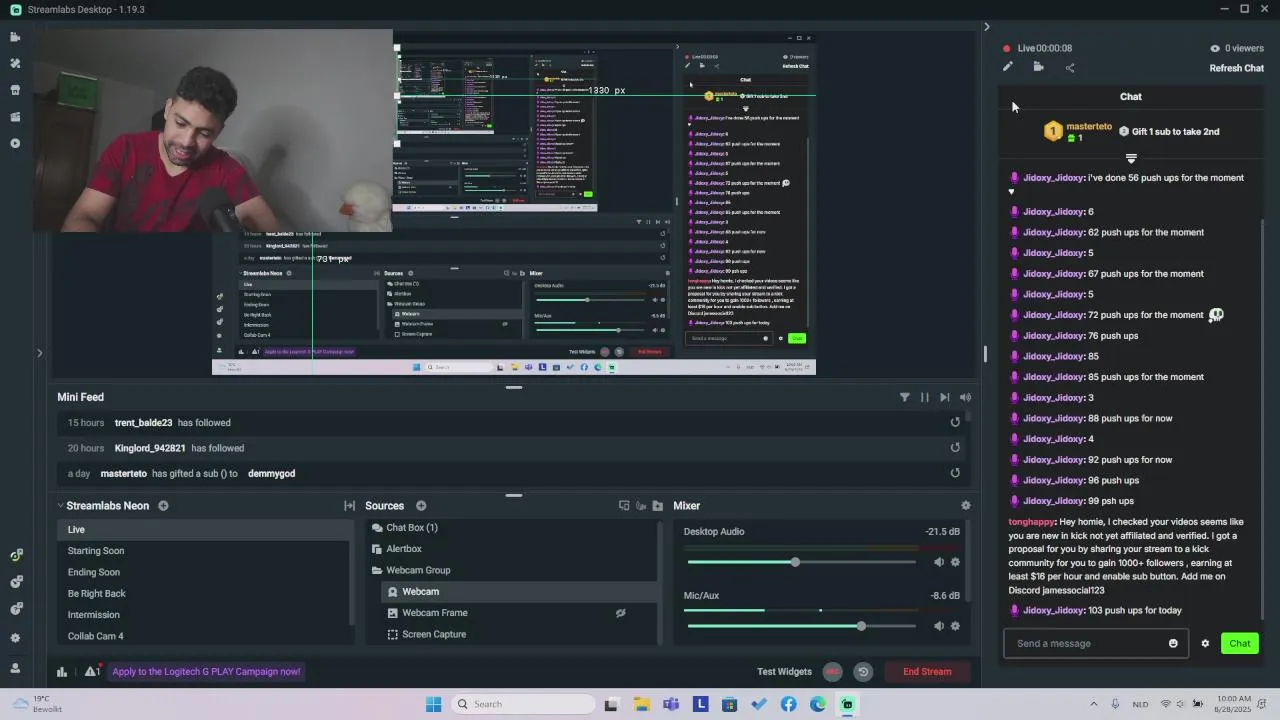
Task: Open Windows Start menu
Action: 433,704
